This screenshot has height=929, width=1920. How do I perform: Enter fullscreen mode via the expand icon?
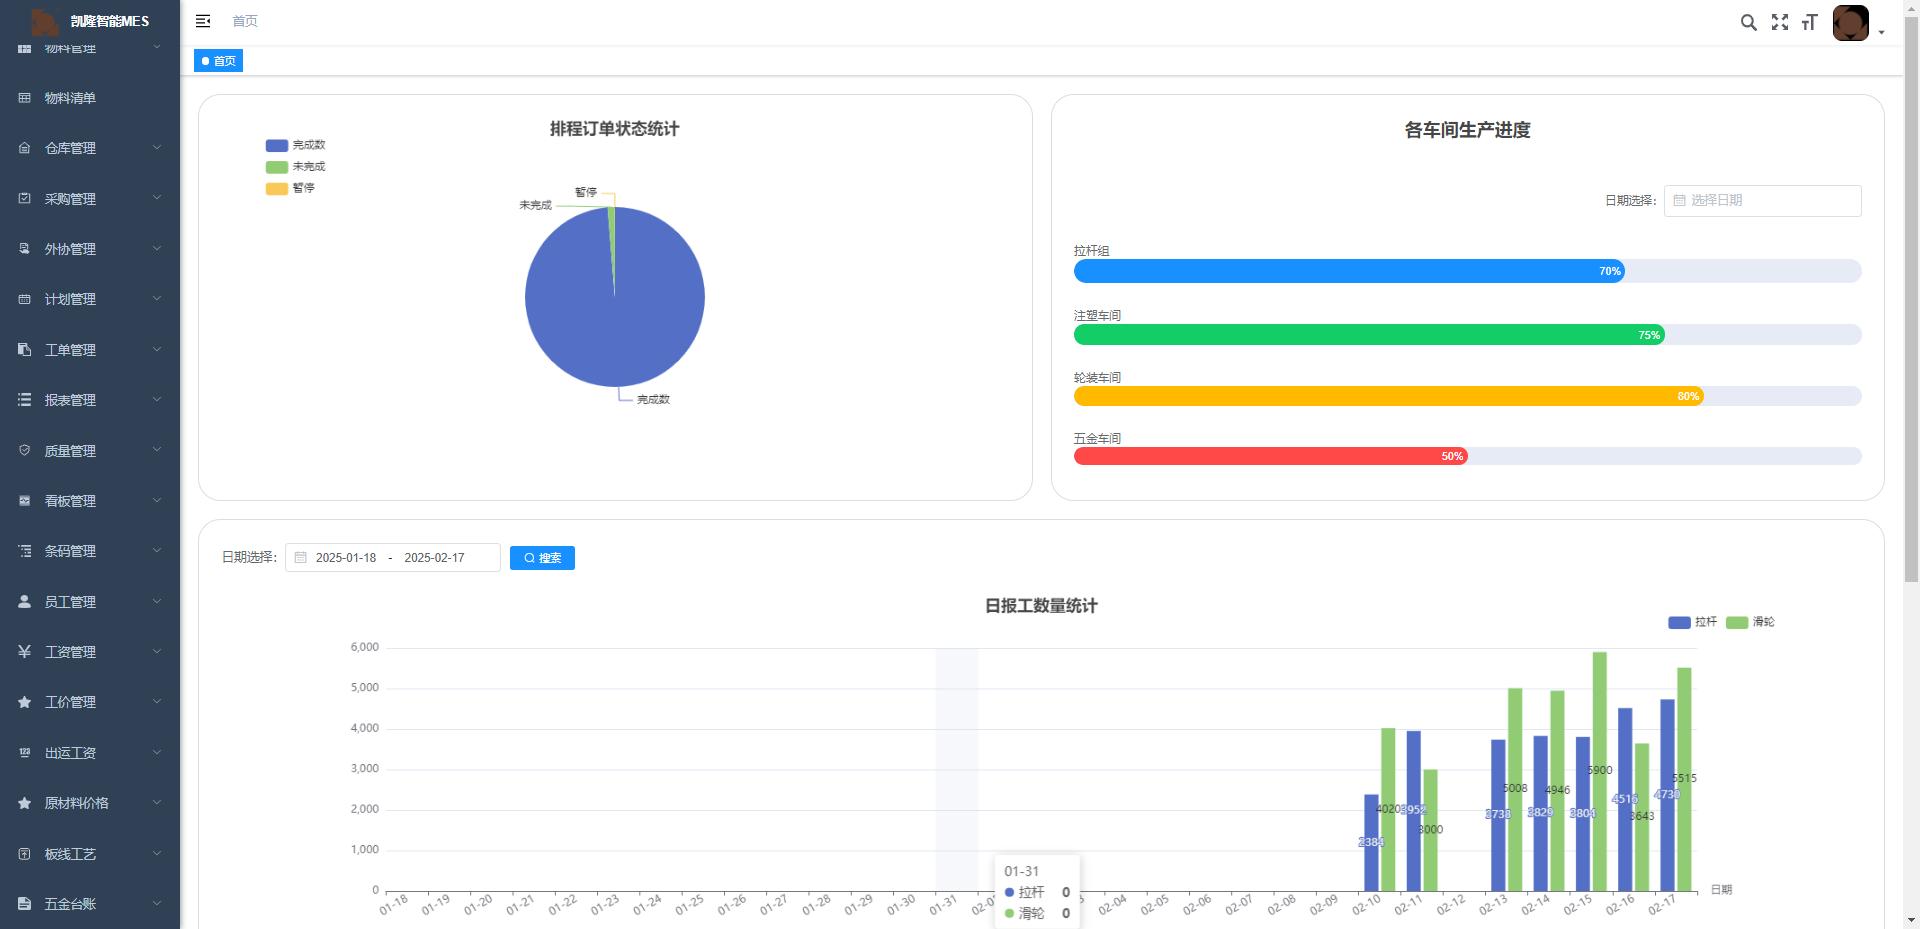tap(1780, 22)
